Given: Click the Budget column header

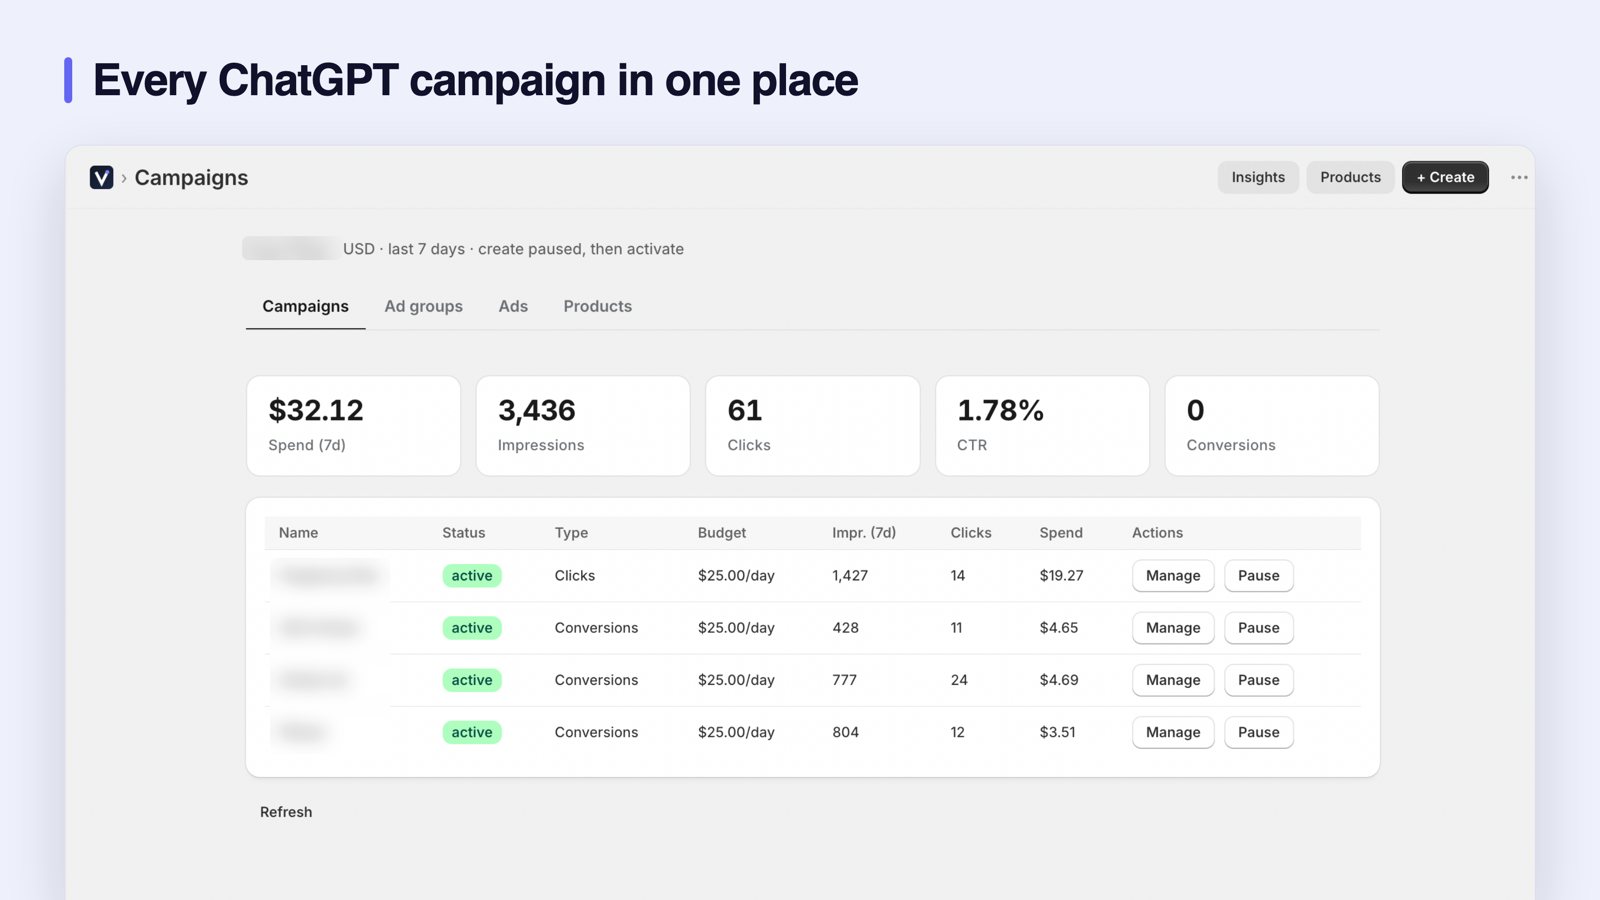Looking at the screenshot, I should coord(722,533).
